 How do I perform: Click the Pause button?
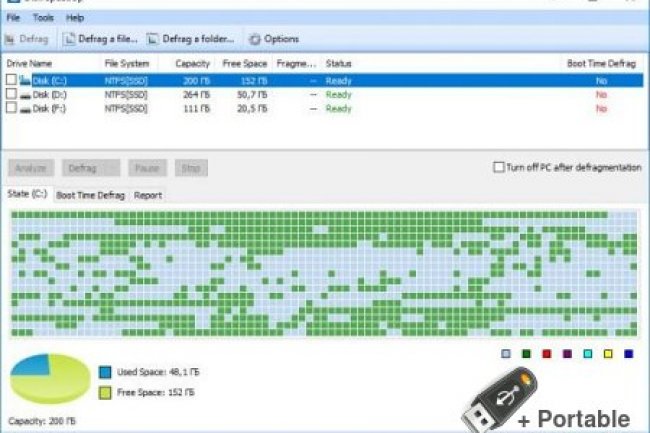pos(147,168)
